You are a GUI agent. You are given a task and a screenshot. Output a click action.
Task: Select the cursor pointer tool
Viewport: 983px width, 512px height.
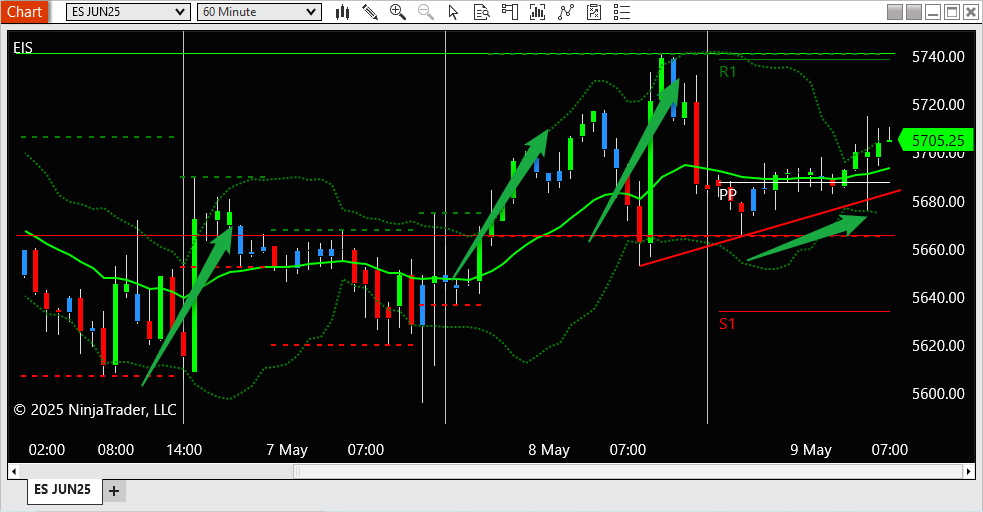(453, 12)
